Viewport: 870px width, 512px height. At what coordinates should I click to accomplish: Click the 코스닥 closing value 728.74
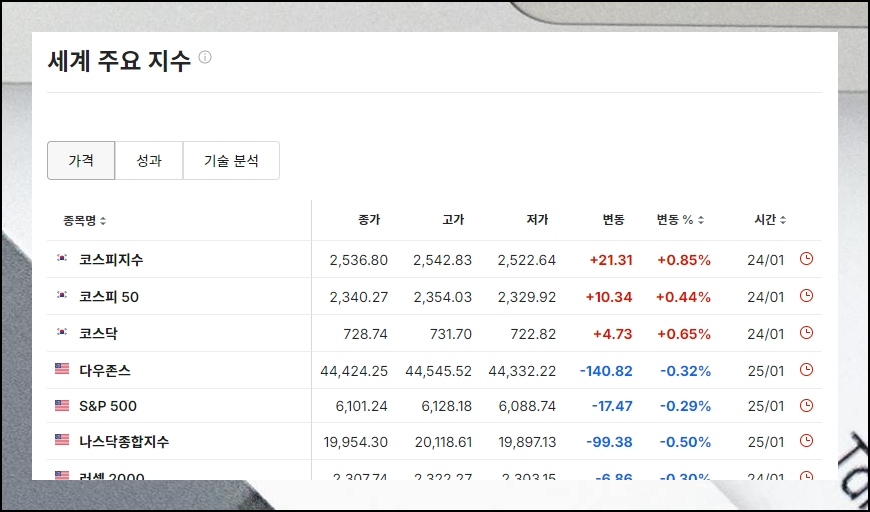coord(365,334)
